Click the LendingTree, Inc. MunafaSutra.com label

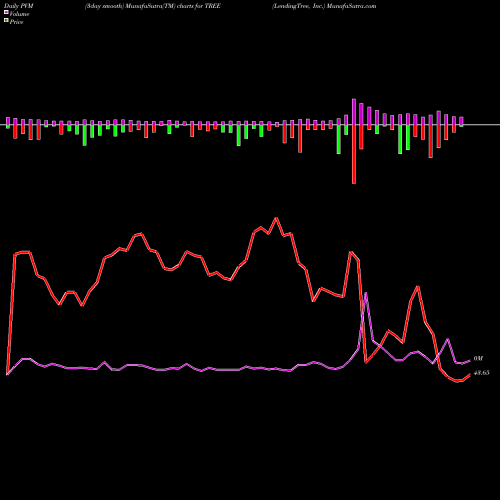[324, 6]
